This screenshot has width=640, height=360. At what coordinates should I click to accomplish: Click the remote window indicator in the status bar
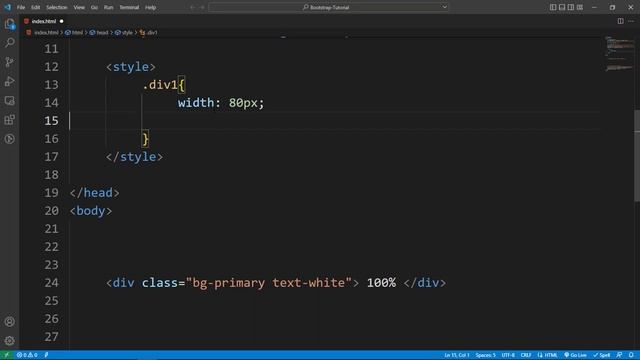[6, 355]
